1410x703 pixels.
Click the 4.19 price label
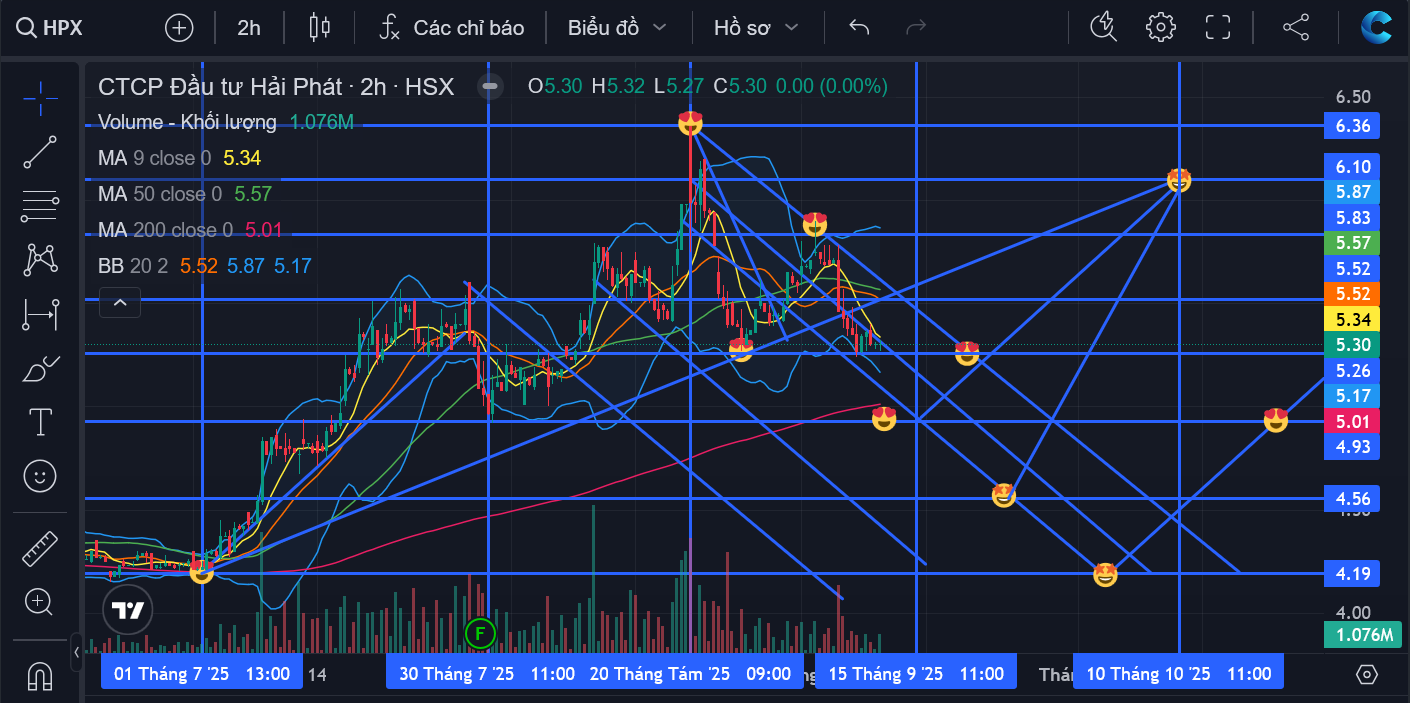tap(1352, 574)
